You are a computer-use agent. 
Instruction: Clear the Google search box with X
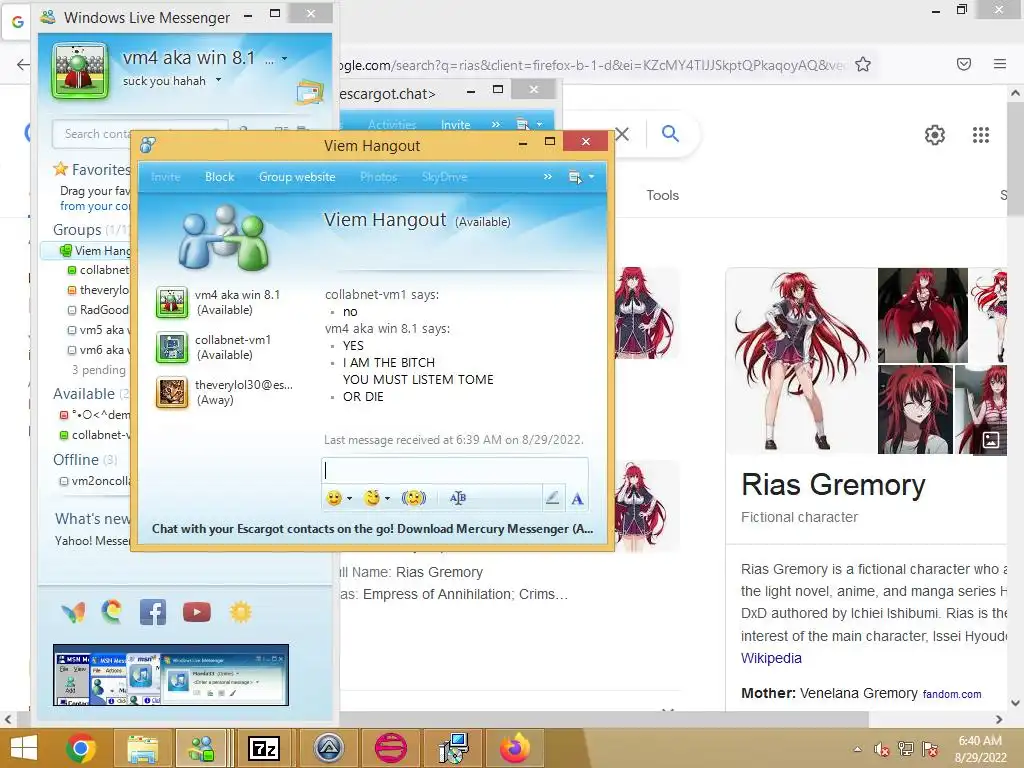(622, 135)
